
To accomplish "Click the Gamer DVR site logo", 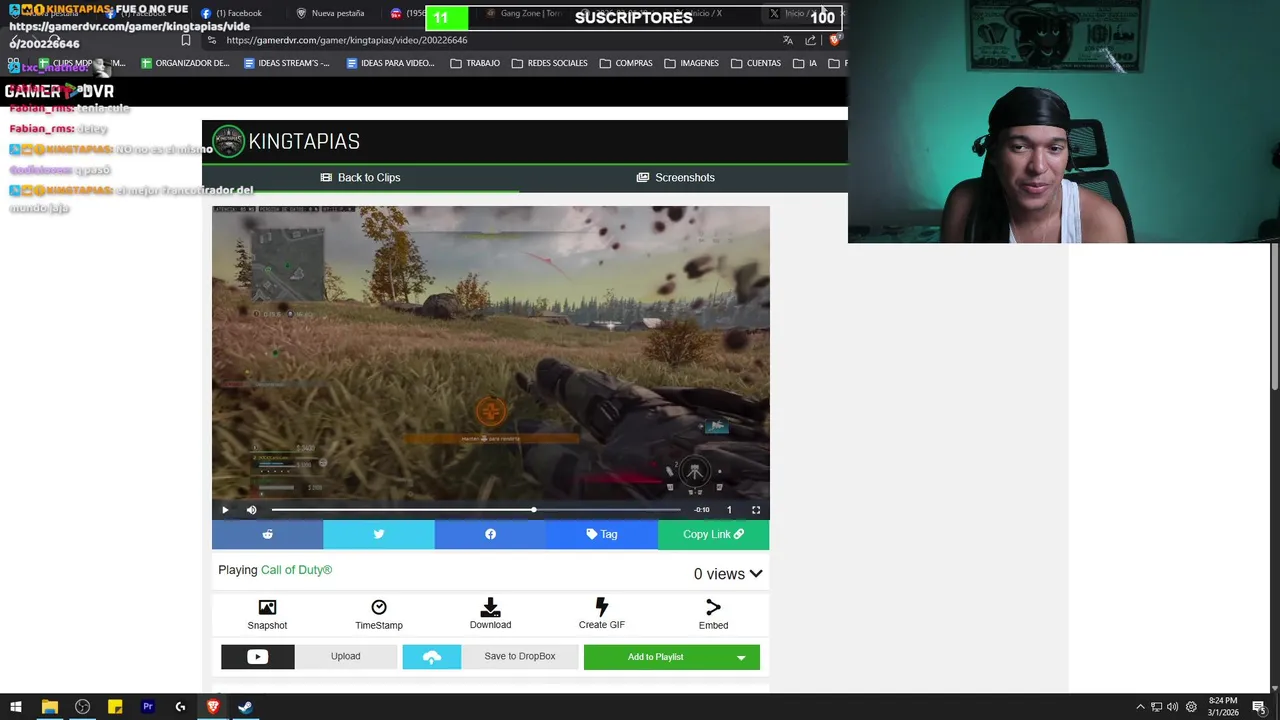I will pos(59,91).
